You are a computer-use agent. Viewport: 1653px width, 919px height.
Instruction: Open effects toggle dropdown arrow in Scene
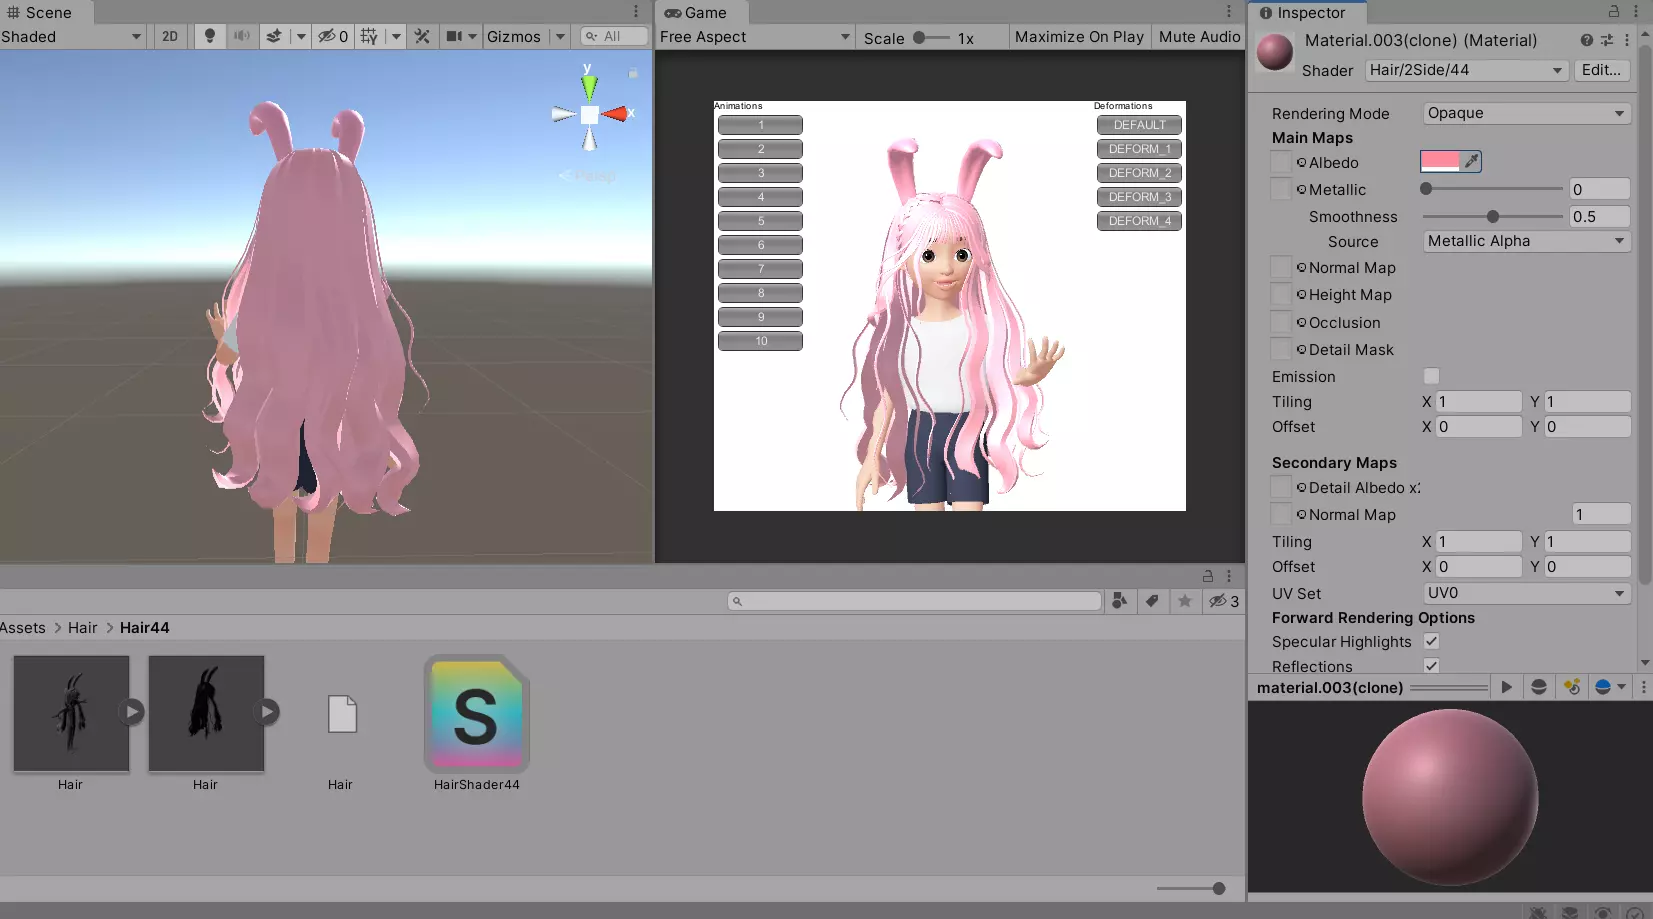point(300,36)
